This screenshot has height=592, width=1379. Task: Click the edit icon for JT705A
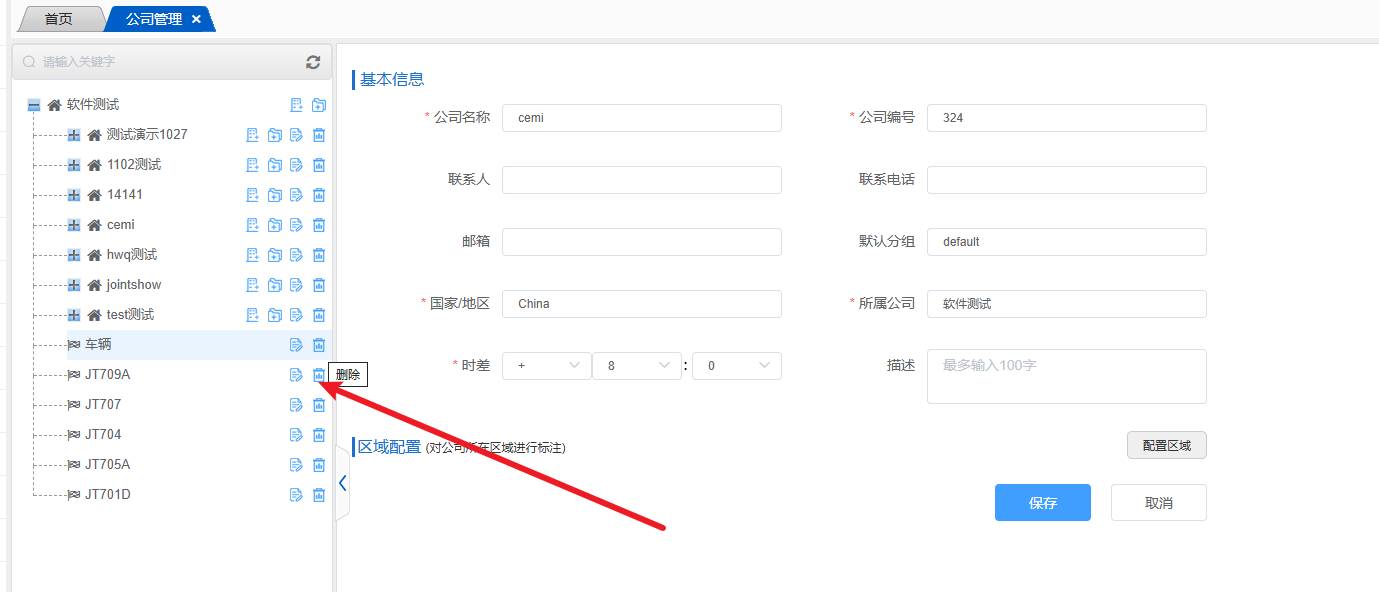pos(296,465)
